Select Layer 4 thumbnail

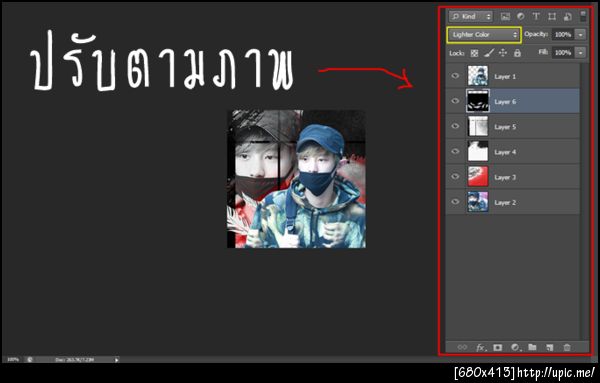(478, 151)
